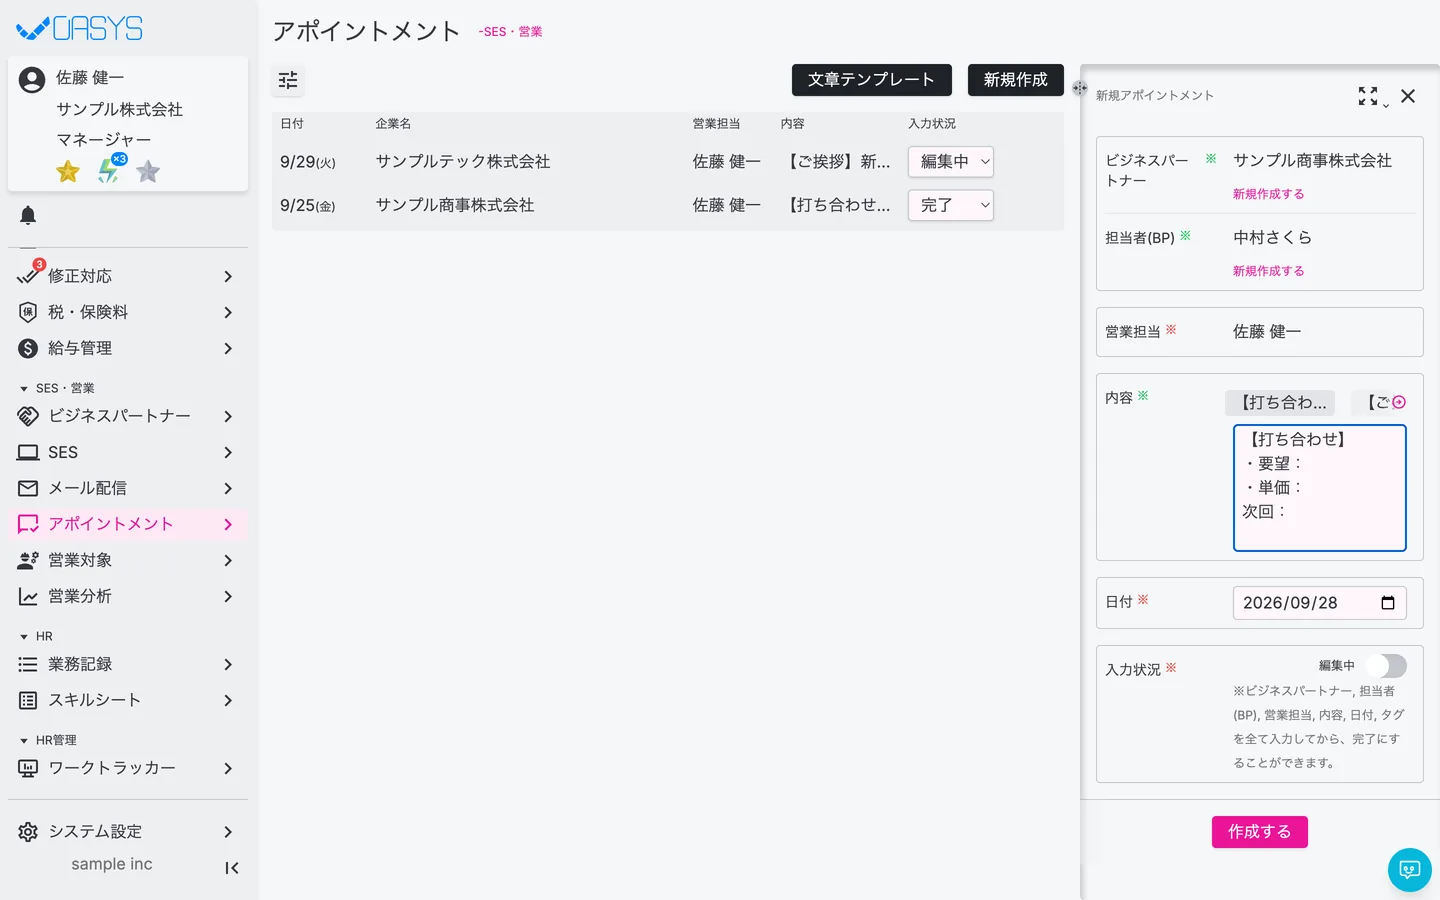Open the 給与管理 menu item
Screen dimensions: 1440x900
click(128, 348)
